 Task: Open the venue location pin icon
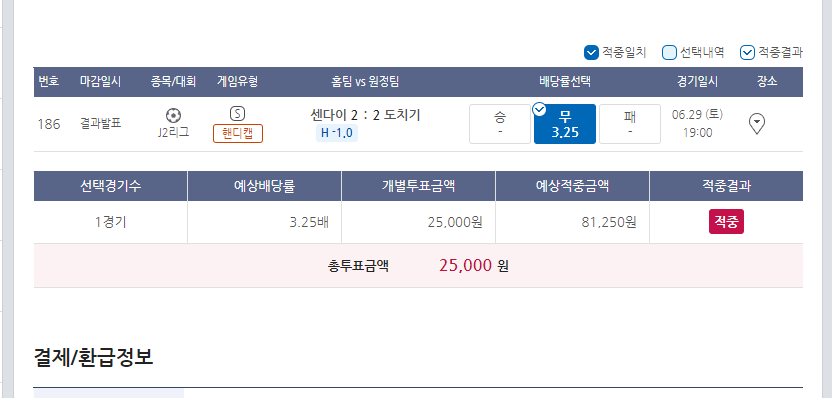757,124
